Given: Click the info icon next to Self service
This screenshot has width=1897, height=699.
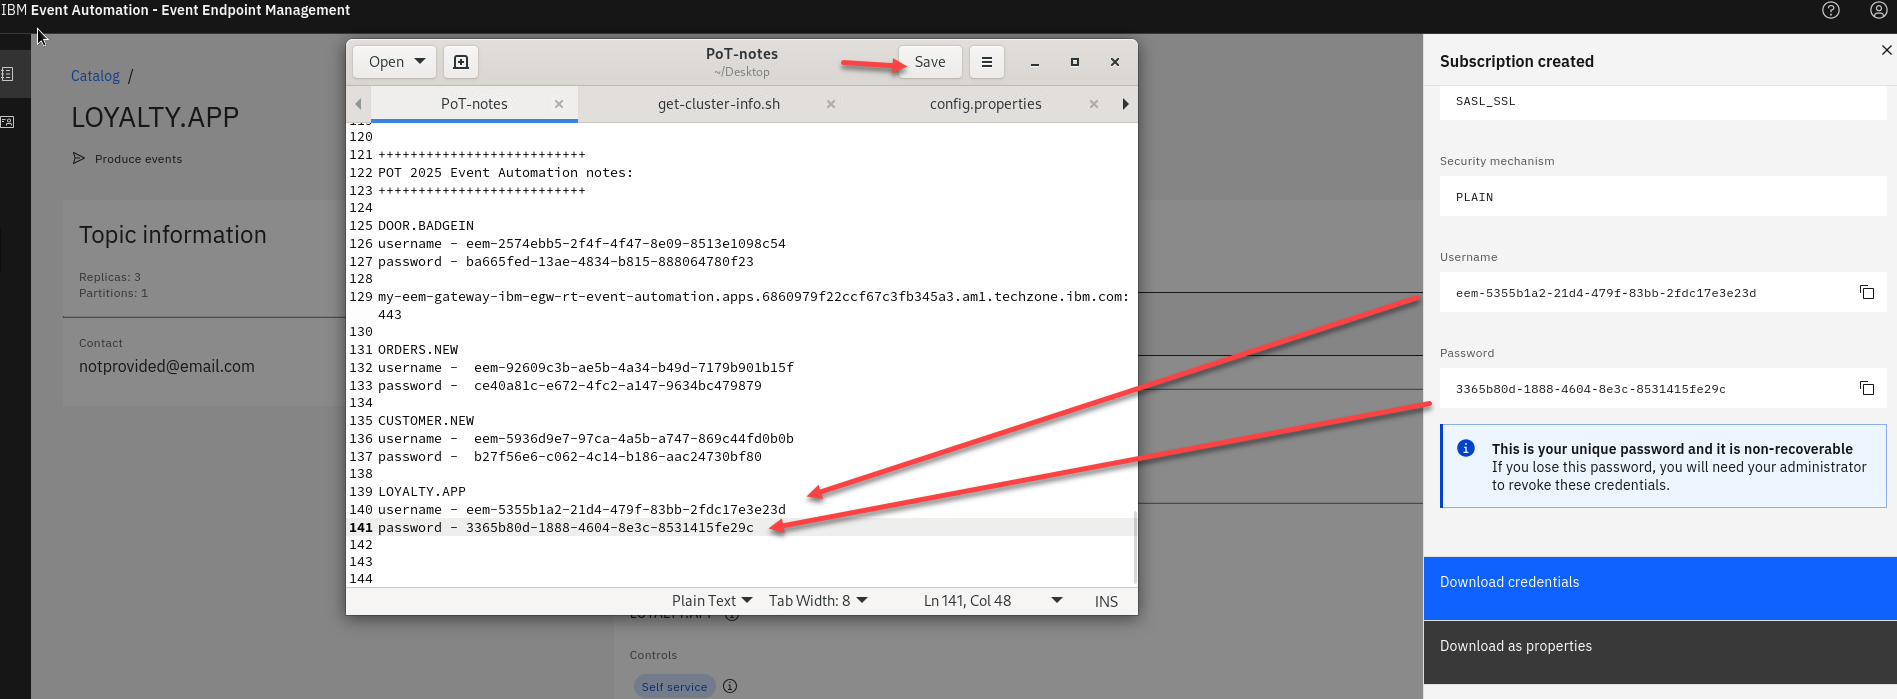Looking at the screenshot, I should 730,686.
